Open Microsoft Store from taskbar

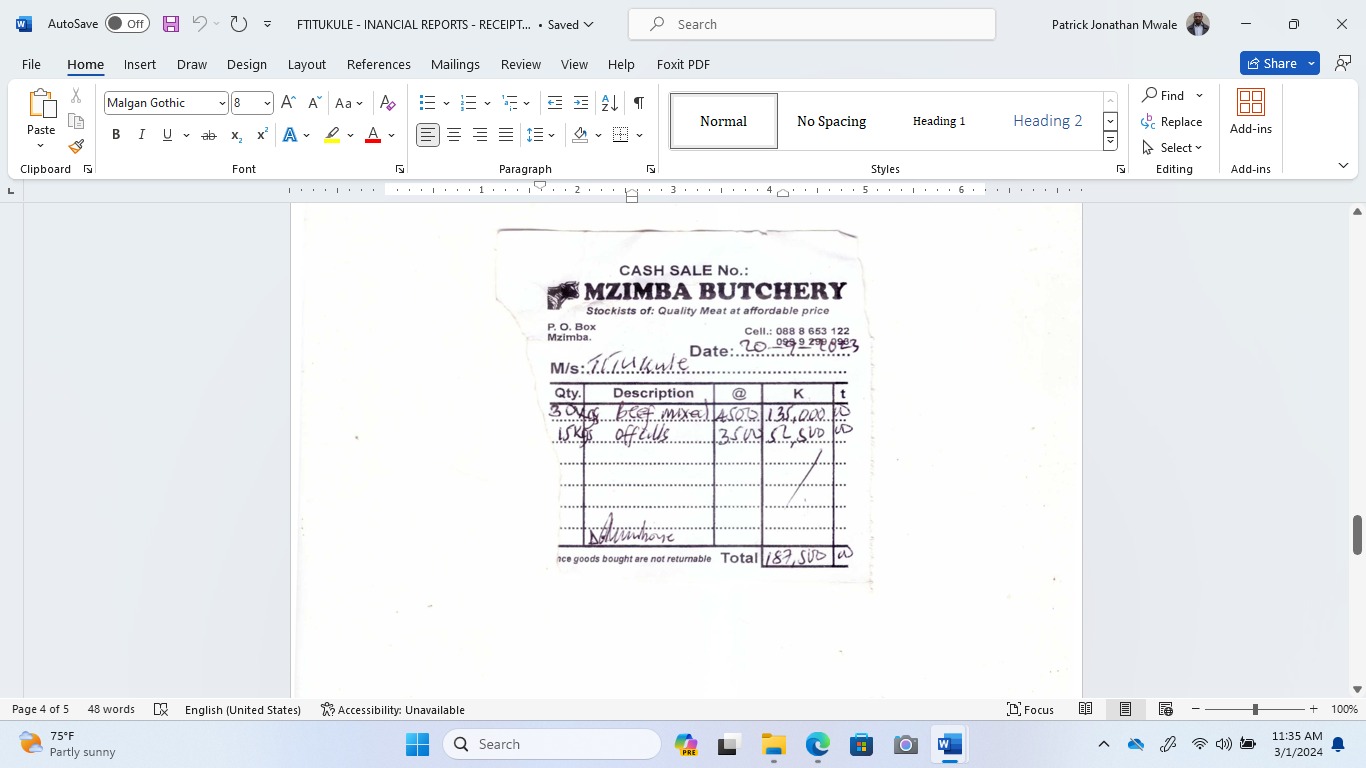[861, 744]
